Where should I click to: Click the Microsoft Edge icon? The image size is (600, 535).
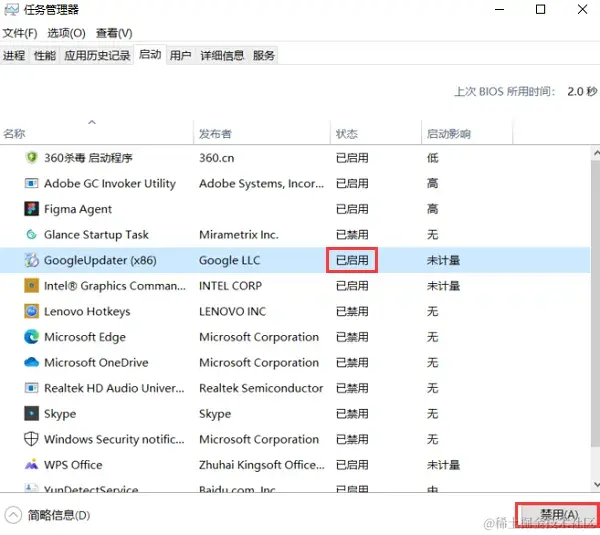pyautogui.click(x=31, y=337)
